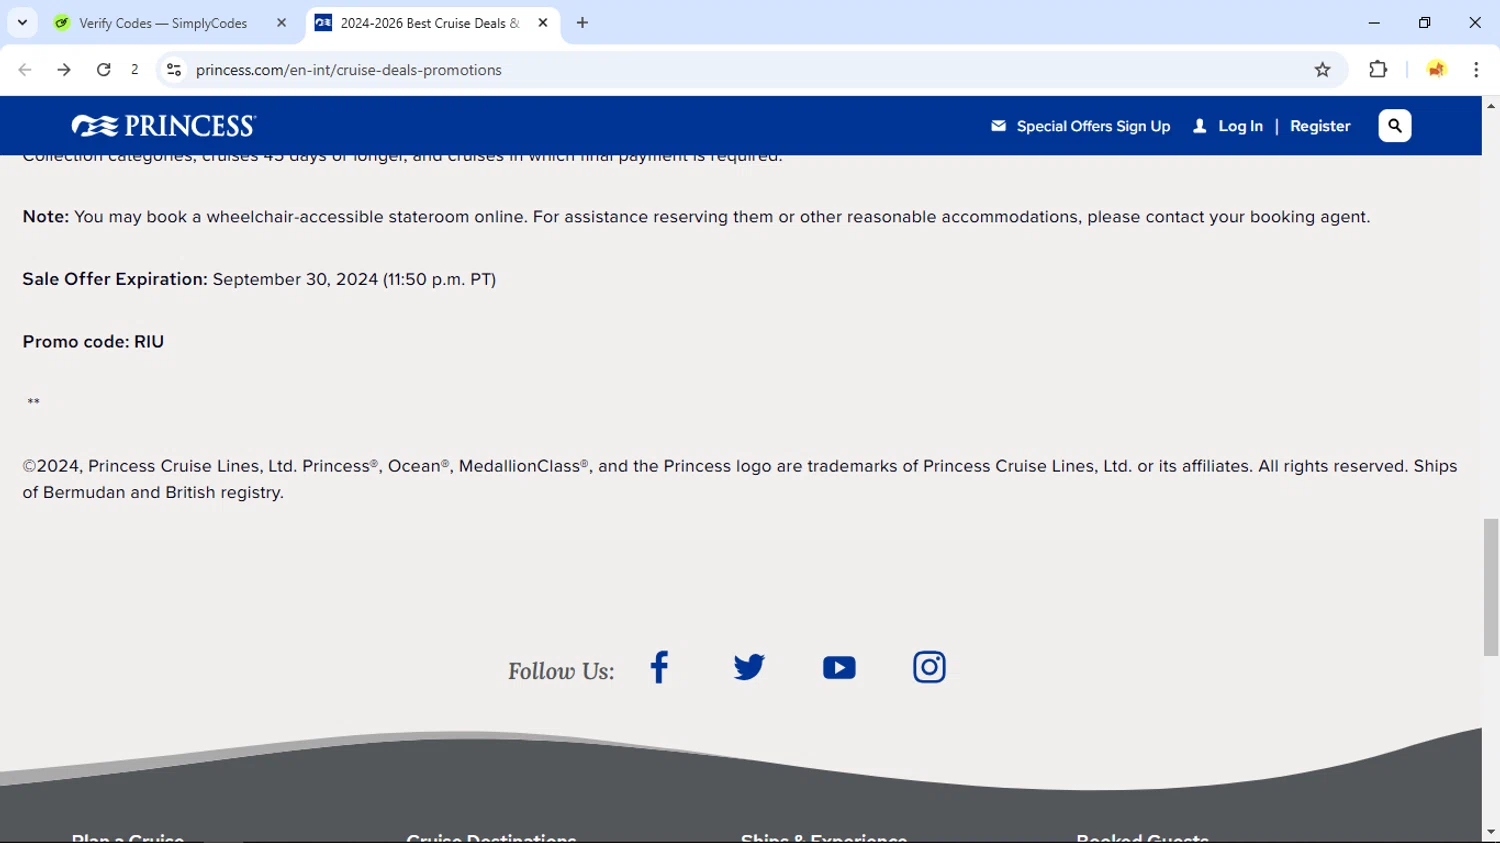The width and height of the screenshot is (1500, 843).
Task: Click the site search magnifier button
Action: click(1395, 126)
